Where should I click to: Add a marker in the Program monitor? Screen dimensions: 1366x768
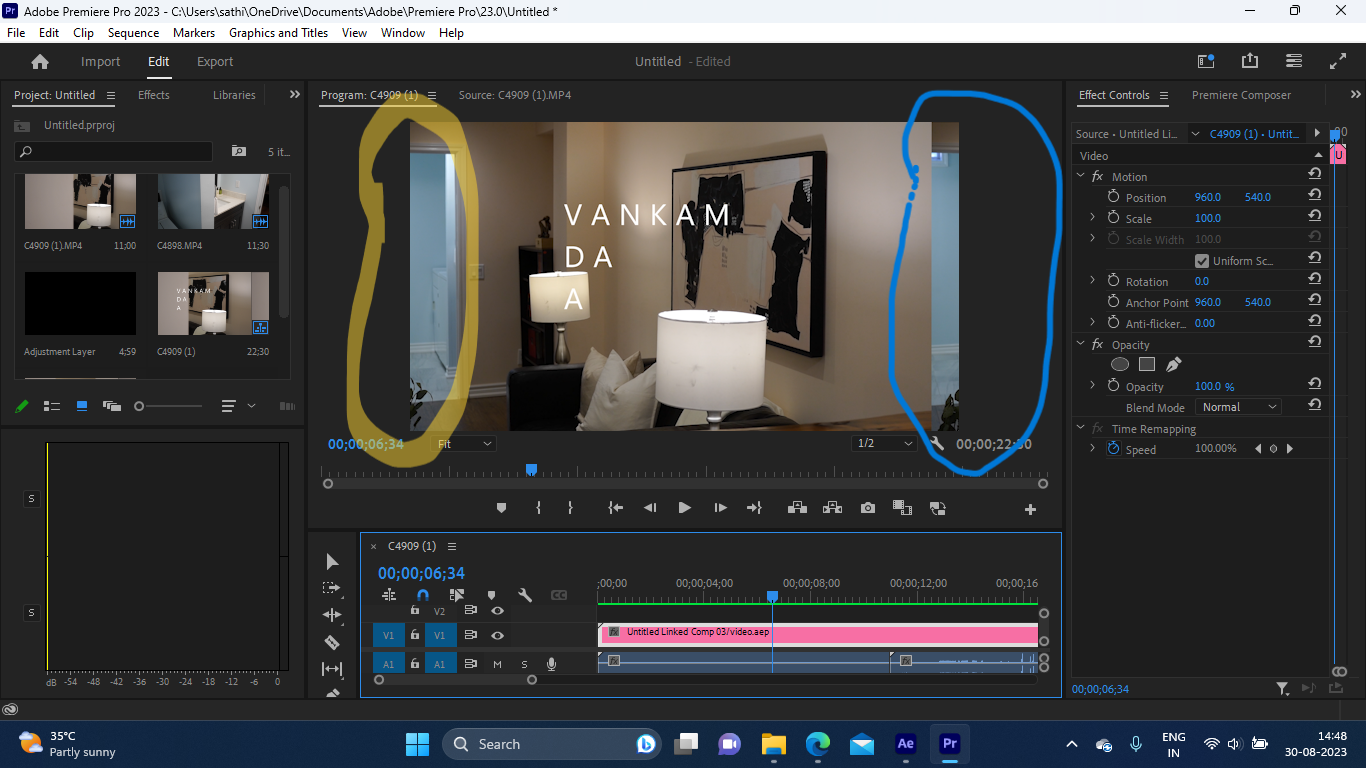coord(501,508)
